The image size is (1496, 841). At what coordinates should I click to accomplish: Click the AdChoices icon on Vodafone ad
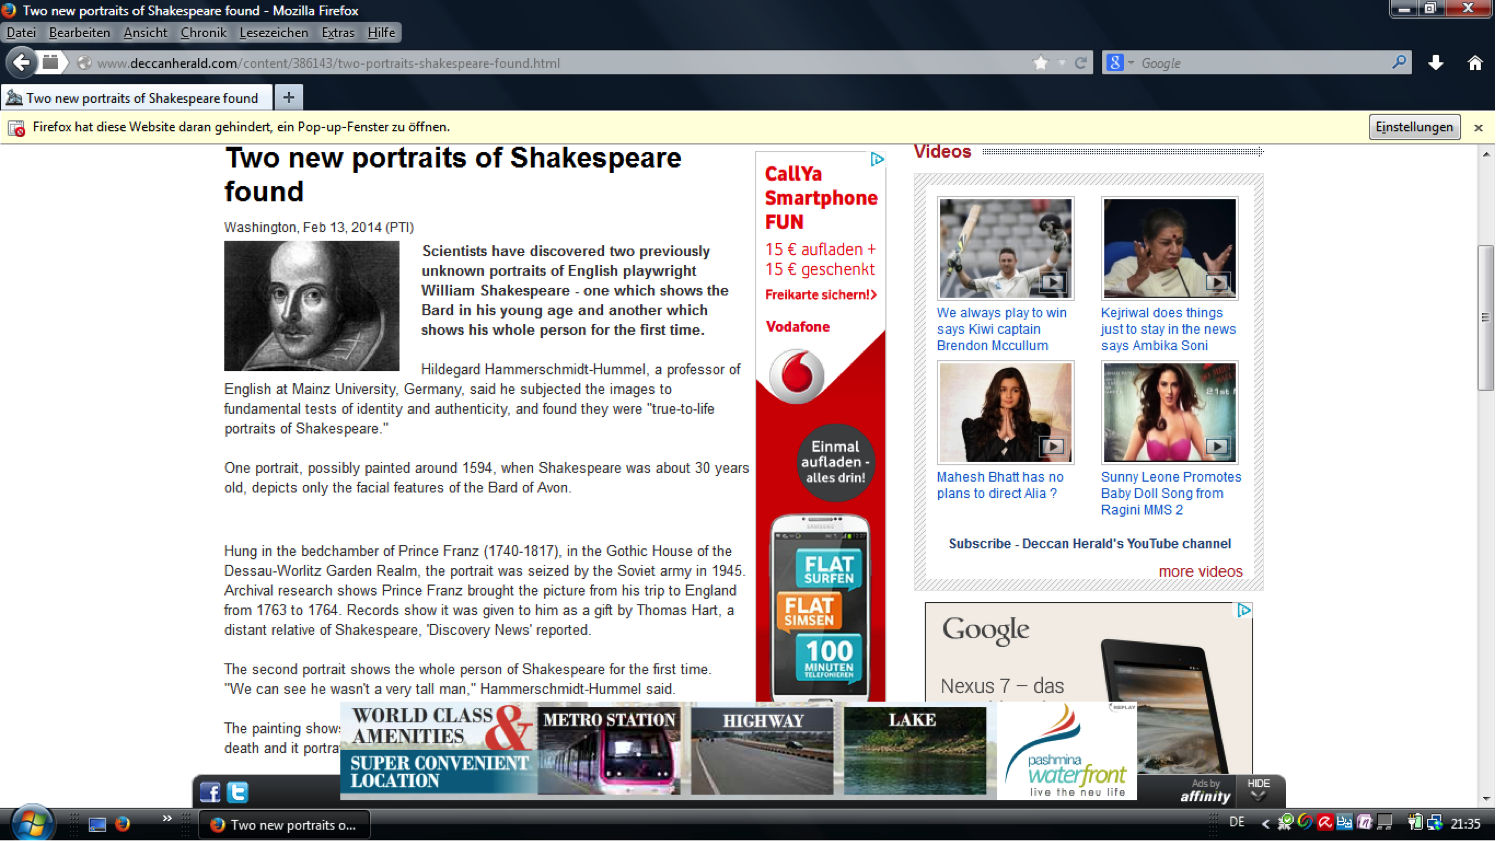click(x=877, y=159)
